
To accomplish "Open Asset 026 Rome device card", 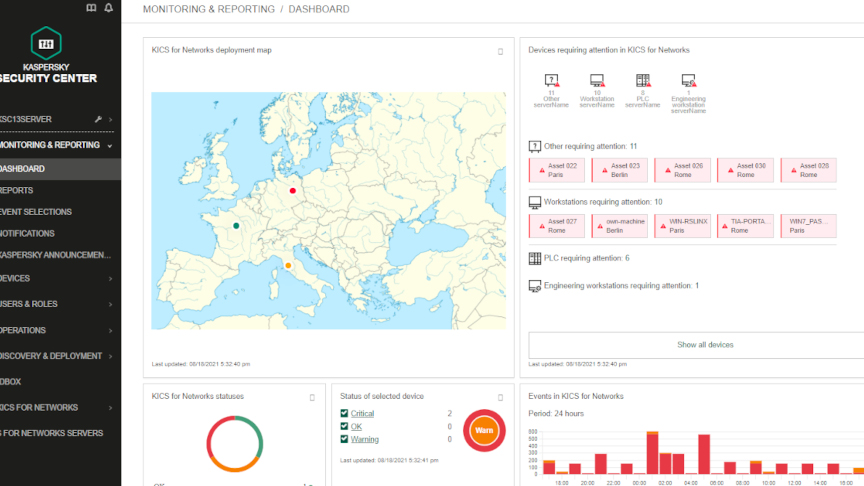I will (682, 170).
